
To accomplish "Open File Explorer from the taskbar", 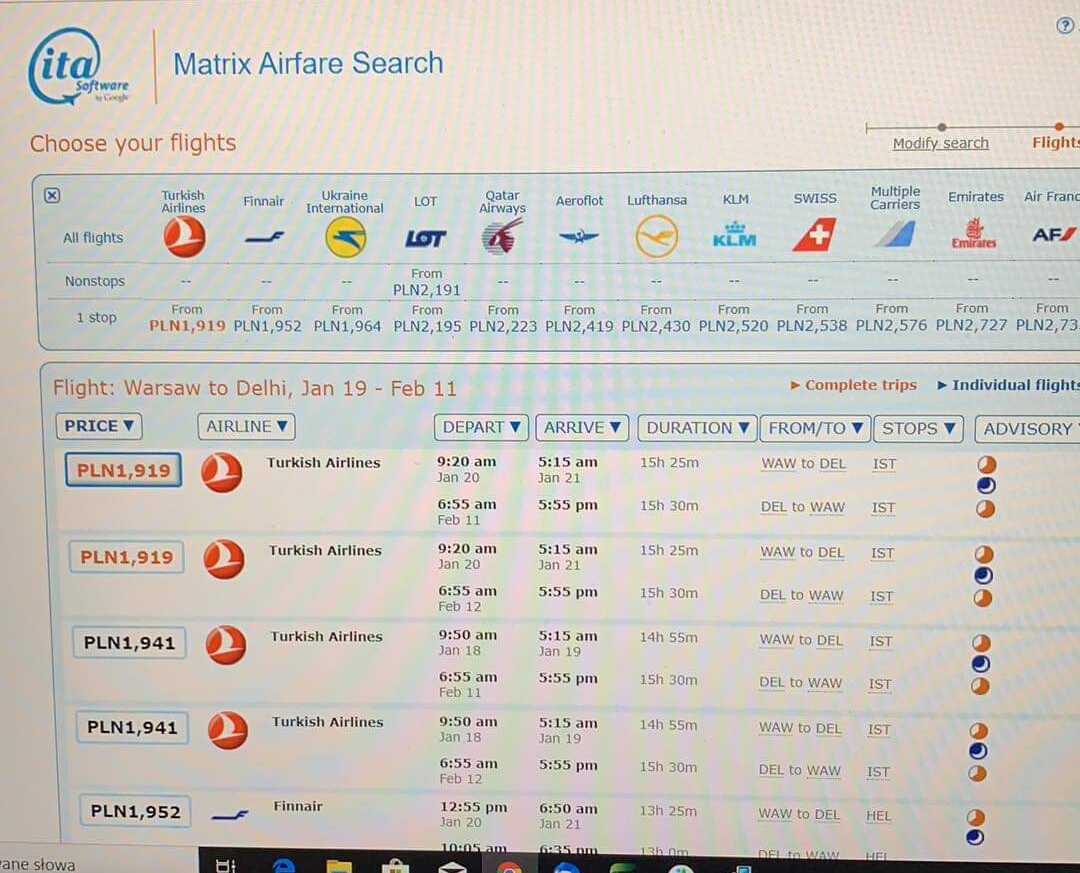I will (x=339, y=865).
